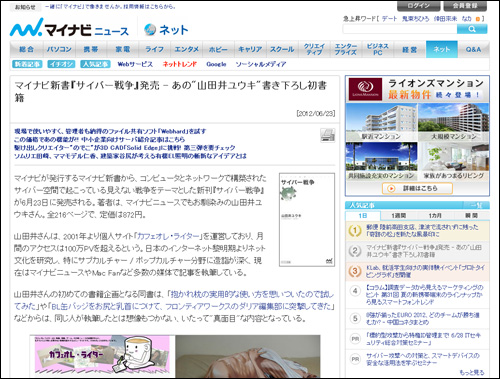Select the パソコン navigation tab

pyautogui.click(x=59, y=49)
